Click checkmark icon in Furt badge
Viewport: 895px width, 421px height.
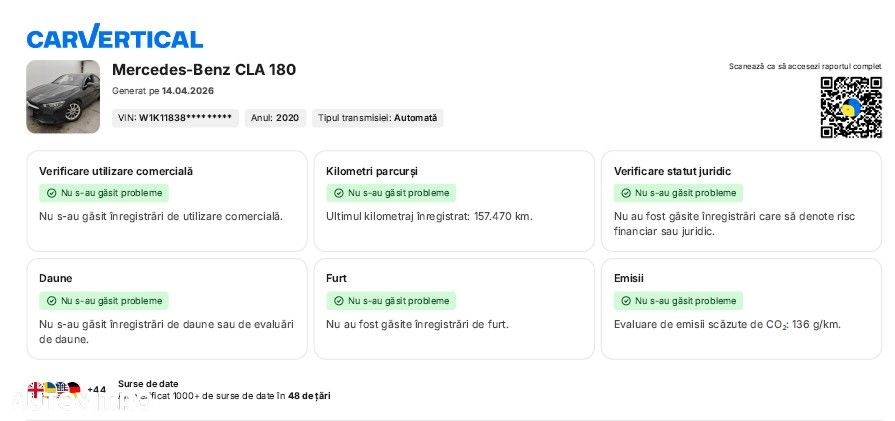[339, 301]
